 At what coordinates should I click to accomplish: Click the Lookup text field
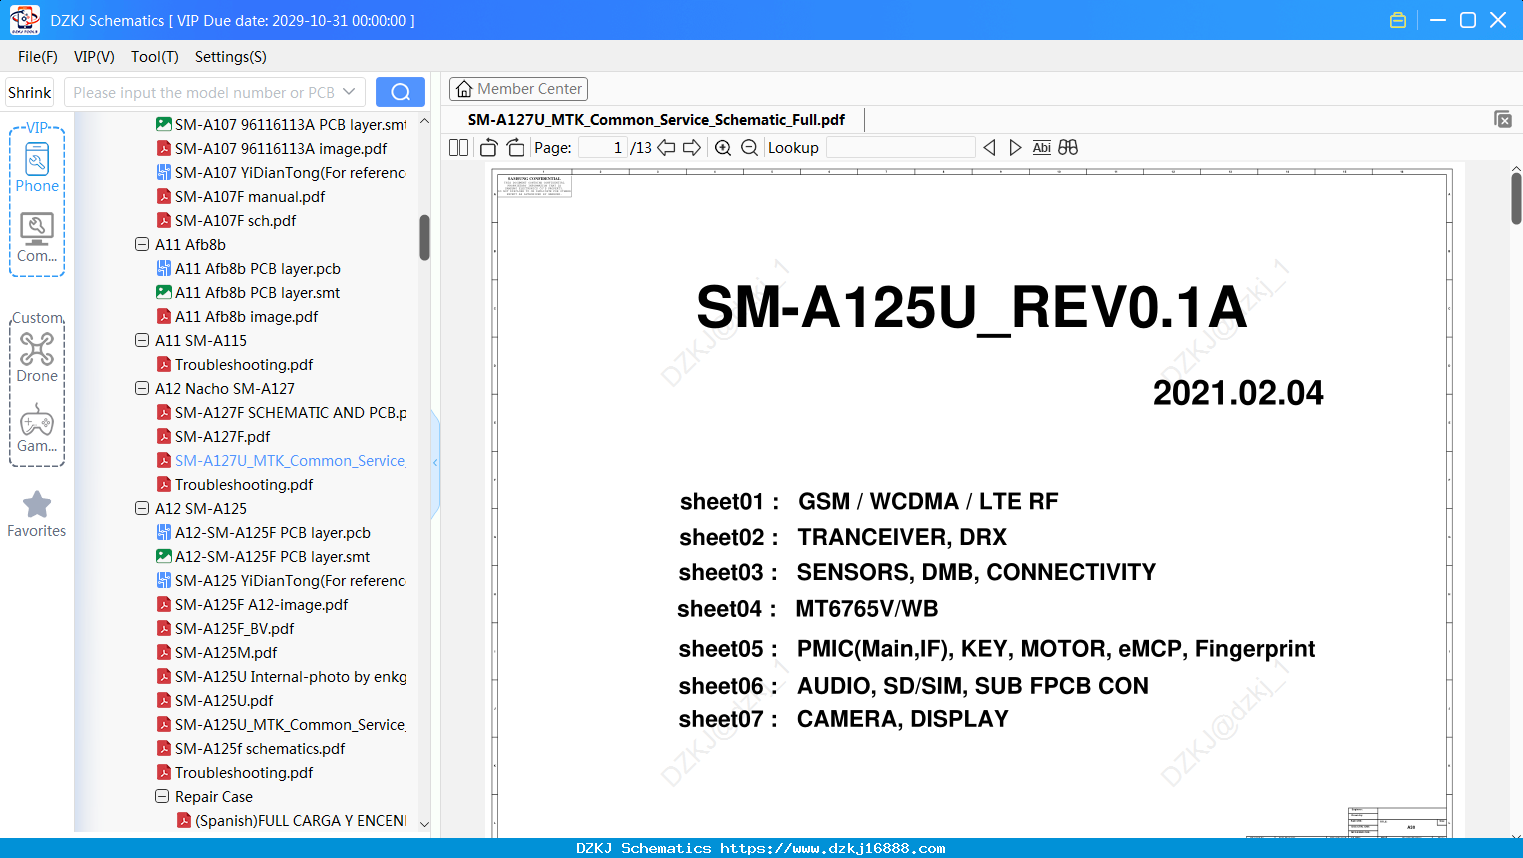(900, 148)
